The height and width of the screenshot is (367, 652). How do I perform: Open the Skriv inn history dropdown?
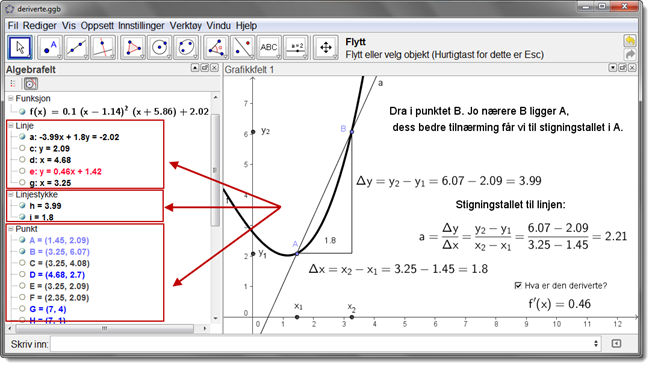(x=596, y=343)
